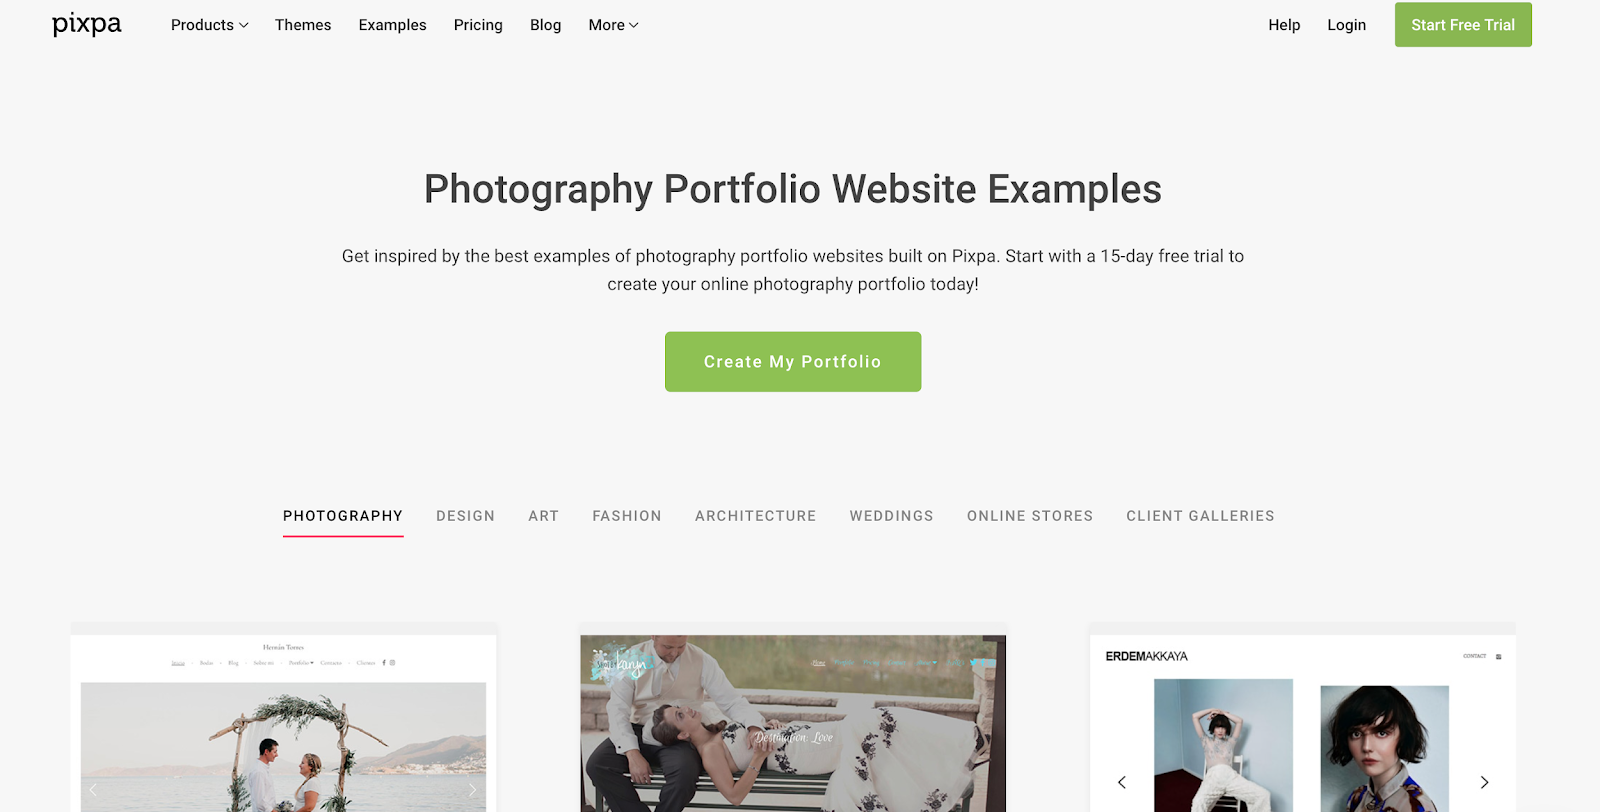Image resolution: width=1600 pixels, height=812 pixels.
Task: Go to Examples in navigation
Action: 392,25
